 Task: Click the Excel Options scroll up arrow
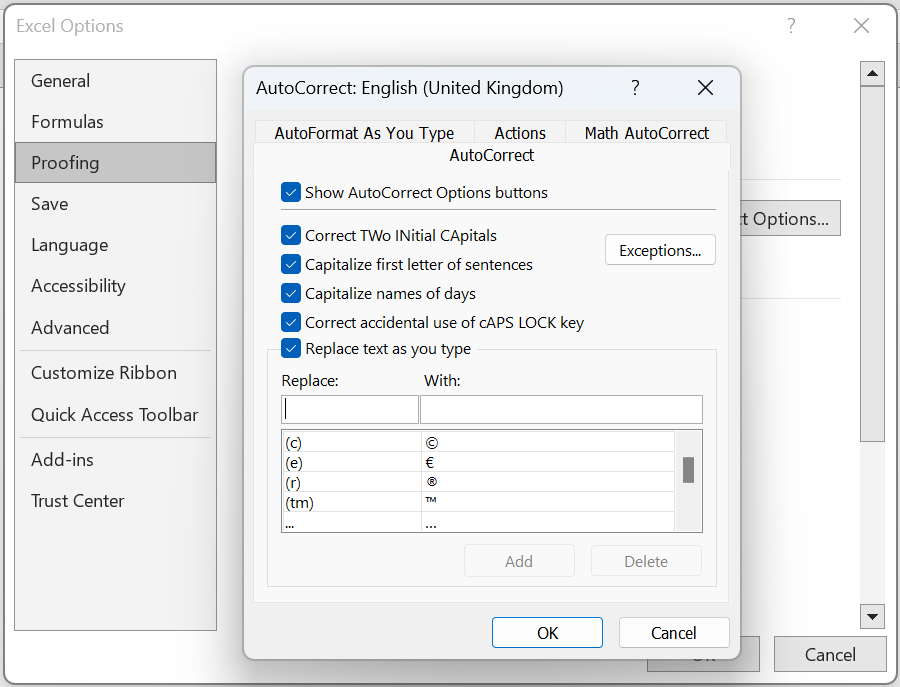[872, 73]
